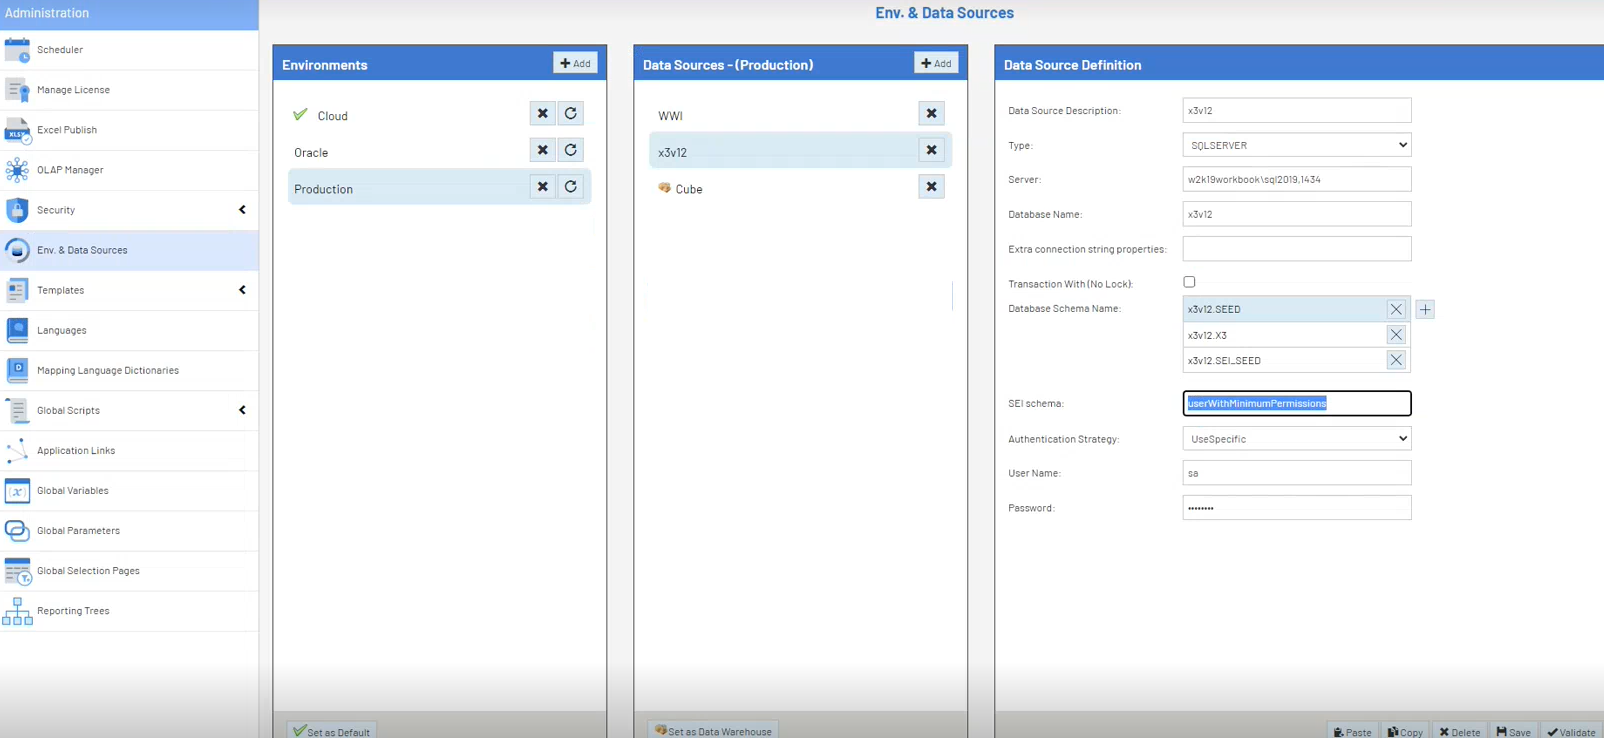Remove the x3v12.SEED schema entry
This screenshot has height=738, width=1604.
(1396, 310)
